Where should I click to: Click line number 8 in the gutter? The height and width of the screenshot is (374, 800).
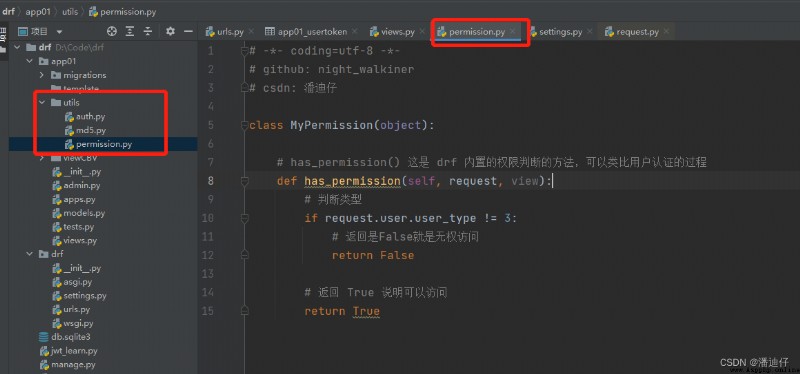(x=211, y=181)
